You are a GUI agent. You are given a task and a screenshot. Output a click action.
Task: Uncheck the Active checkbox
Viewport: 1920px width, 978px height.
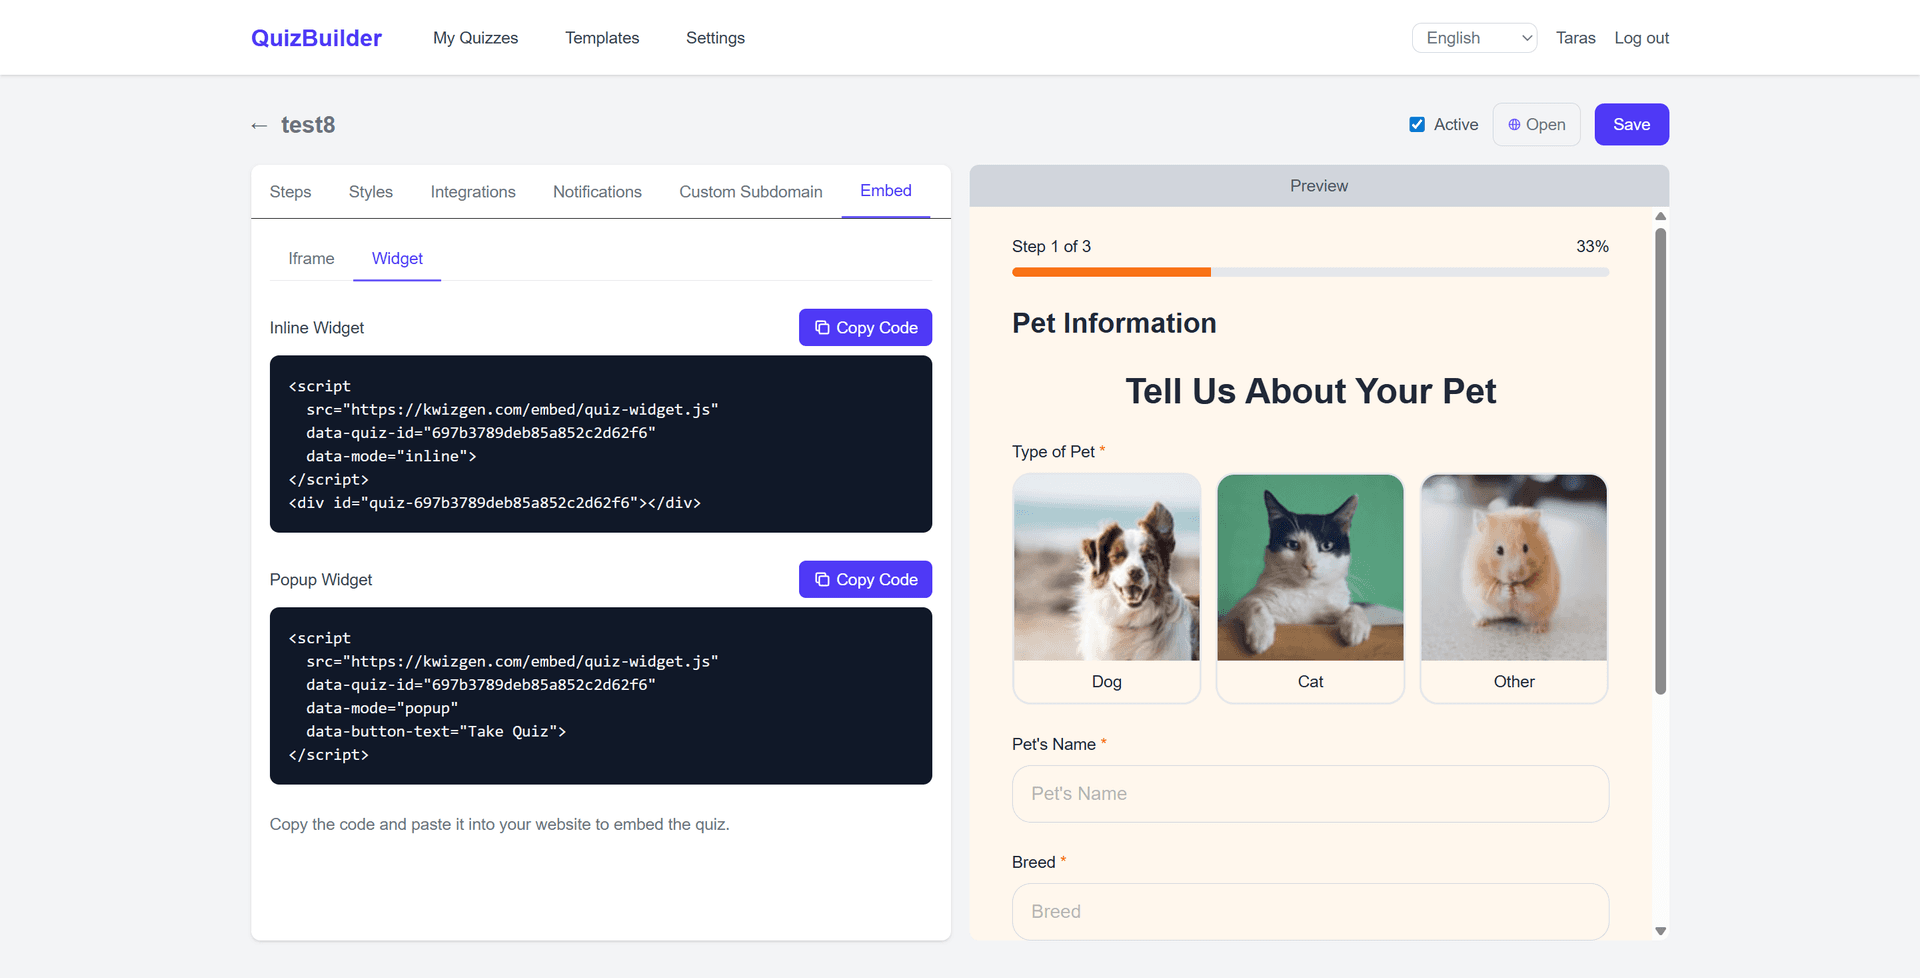1417,124
